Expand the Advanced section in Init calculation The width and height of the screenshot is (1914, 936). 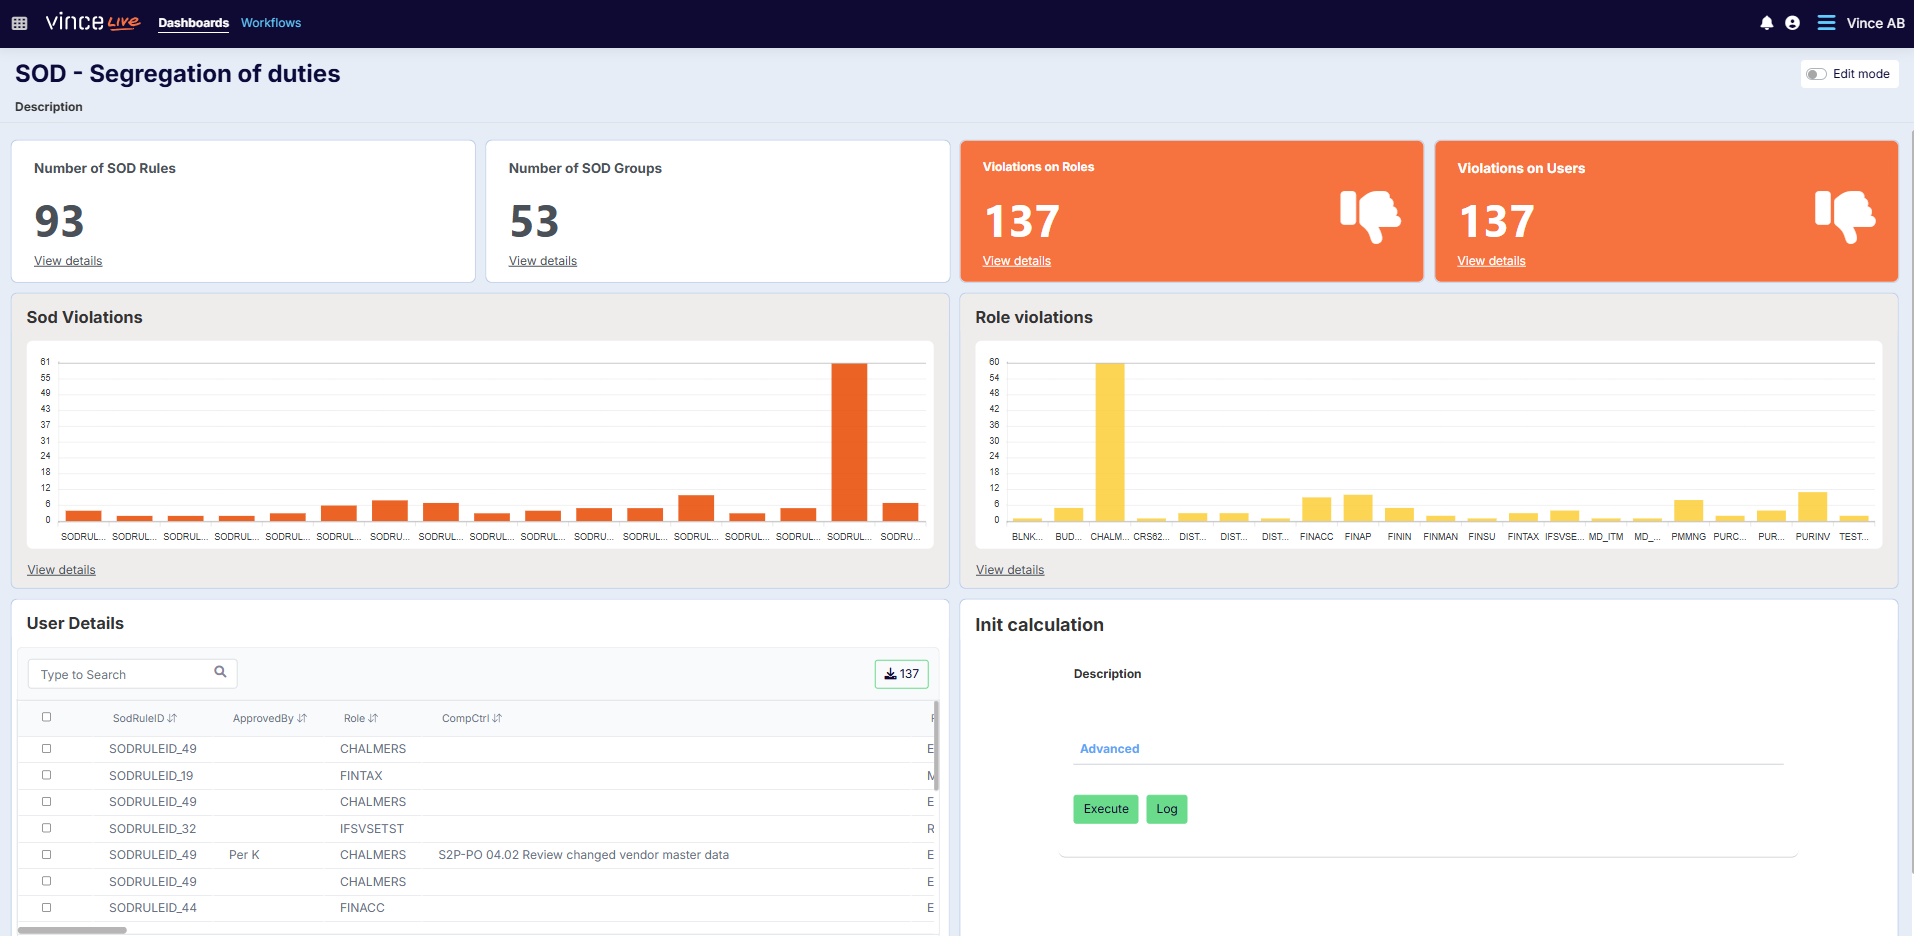tap(1109, 749)
